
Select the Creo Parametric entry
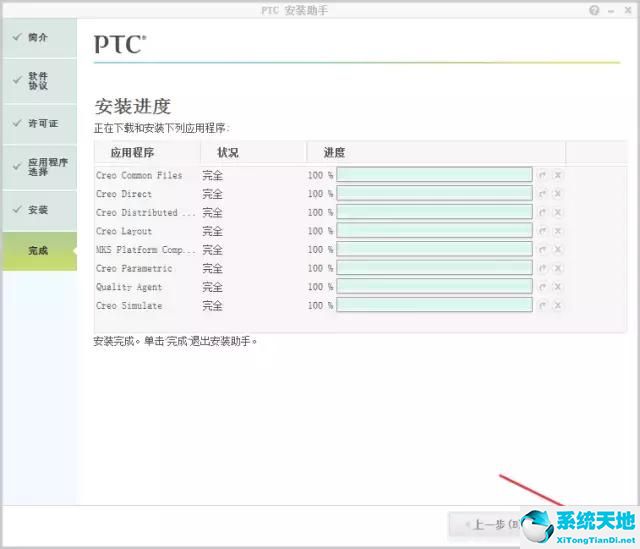[x=134, y=268]
